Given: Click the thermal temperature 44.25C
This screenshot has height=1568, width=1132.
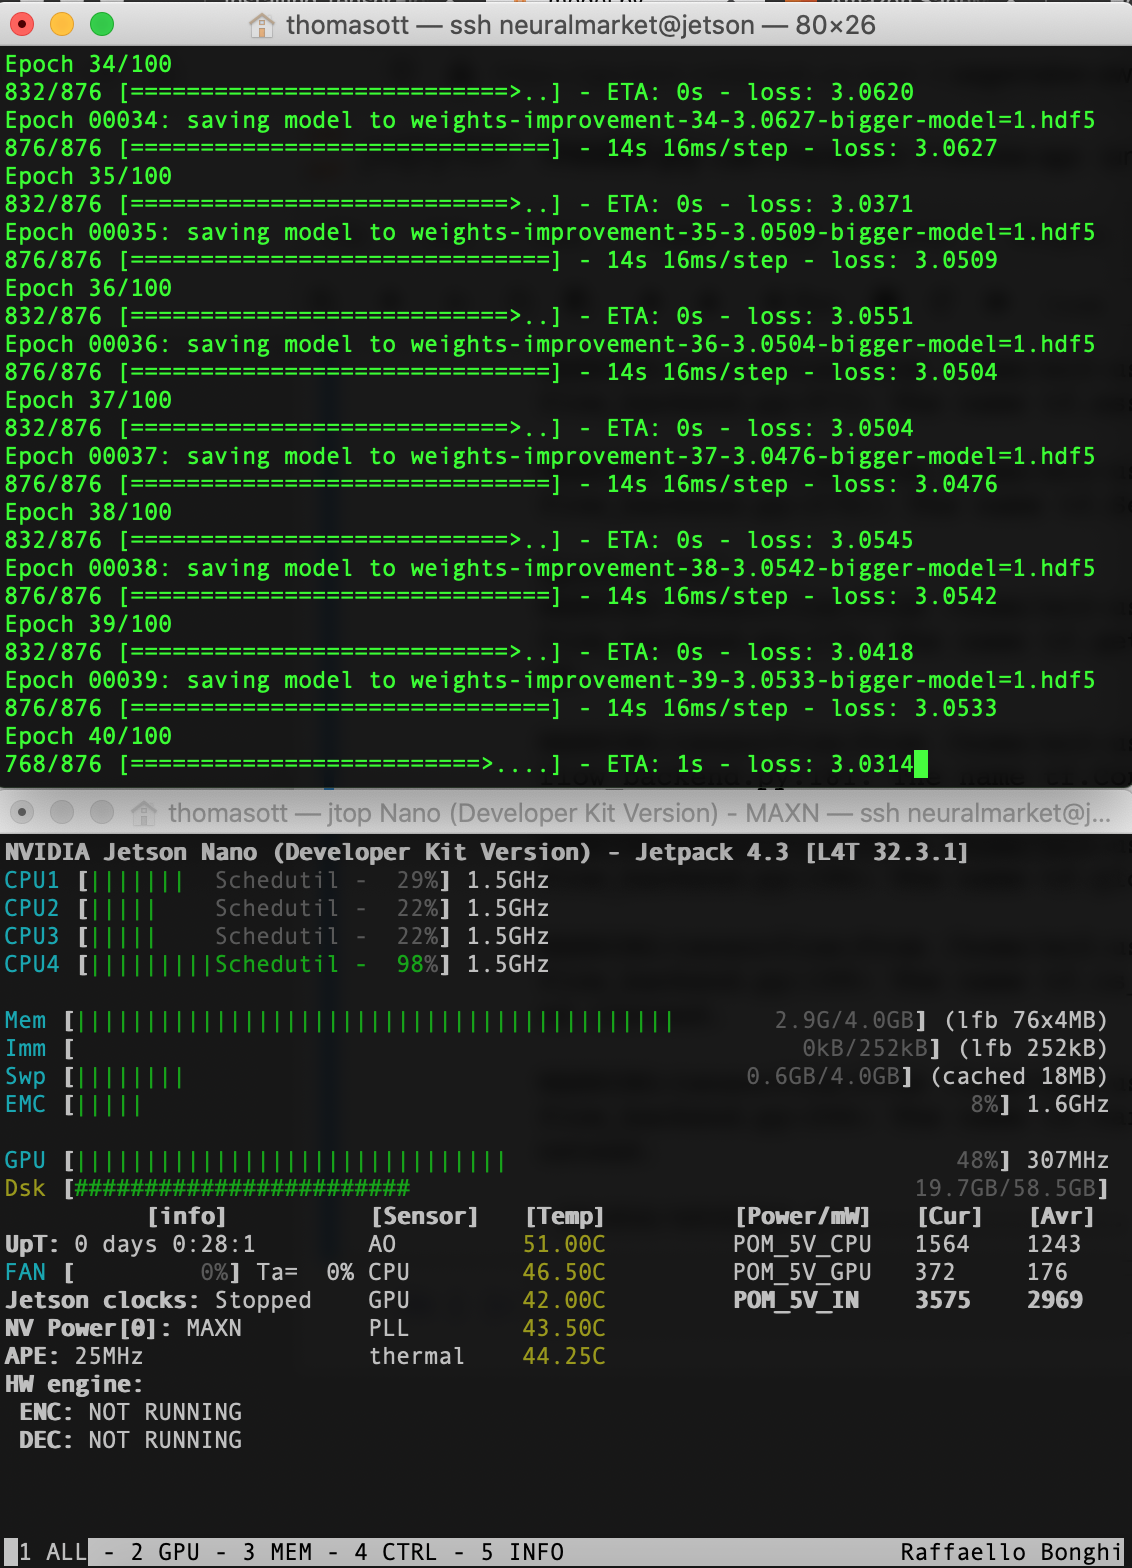Looking at the screenshot, I should coord(564,1356).
